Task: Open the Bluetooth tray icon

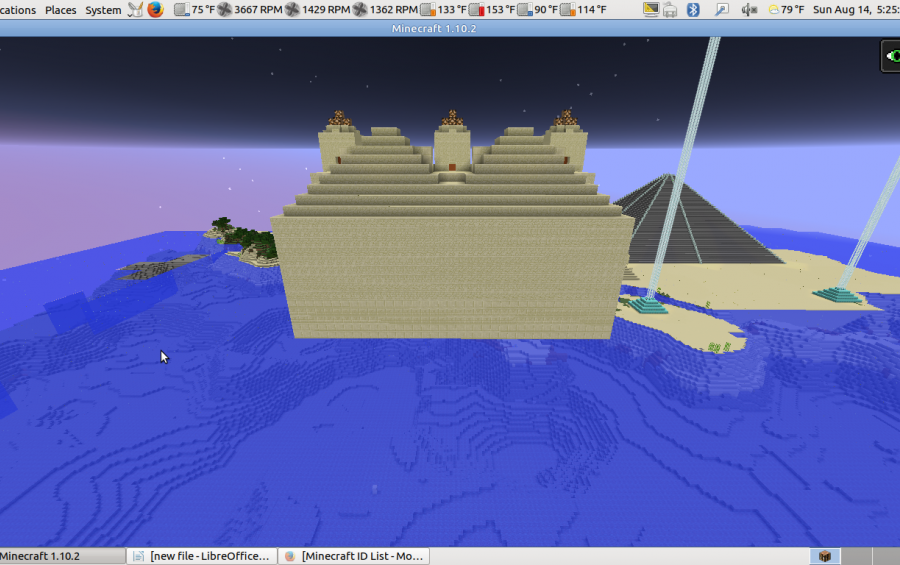Action: tap(693, 9)
